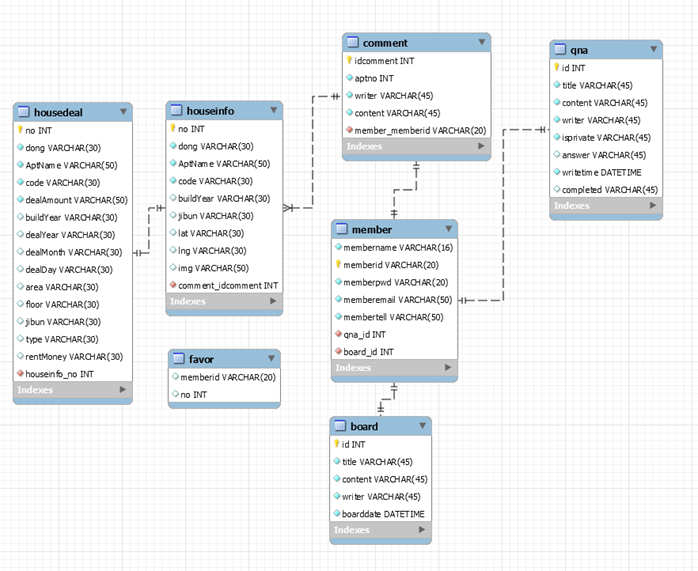Click the diamond icon beside boarddate
The width and height of the screenshot is (698, 571).
[x=337, y=513]
